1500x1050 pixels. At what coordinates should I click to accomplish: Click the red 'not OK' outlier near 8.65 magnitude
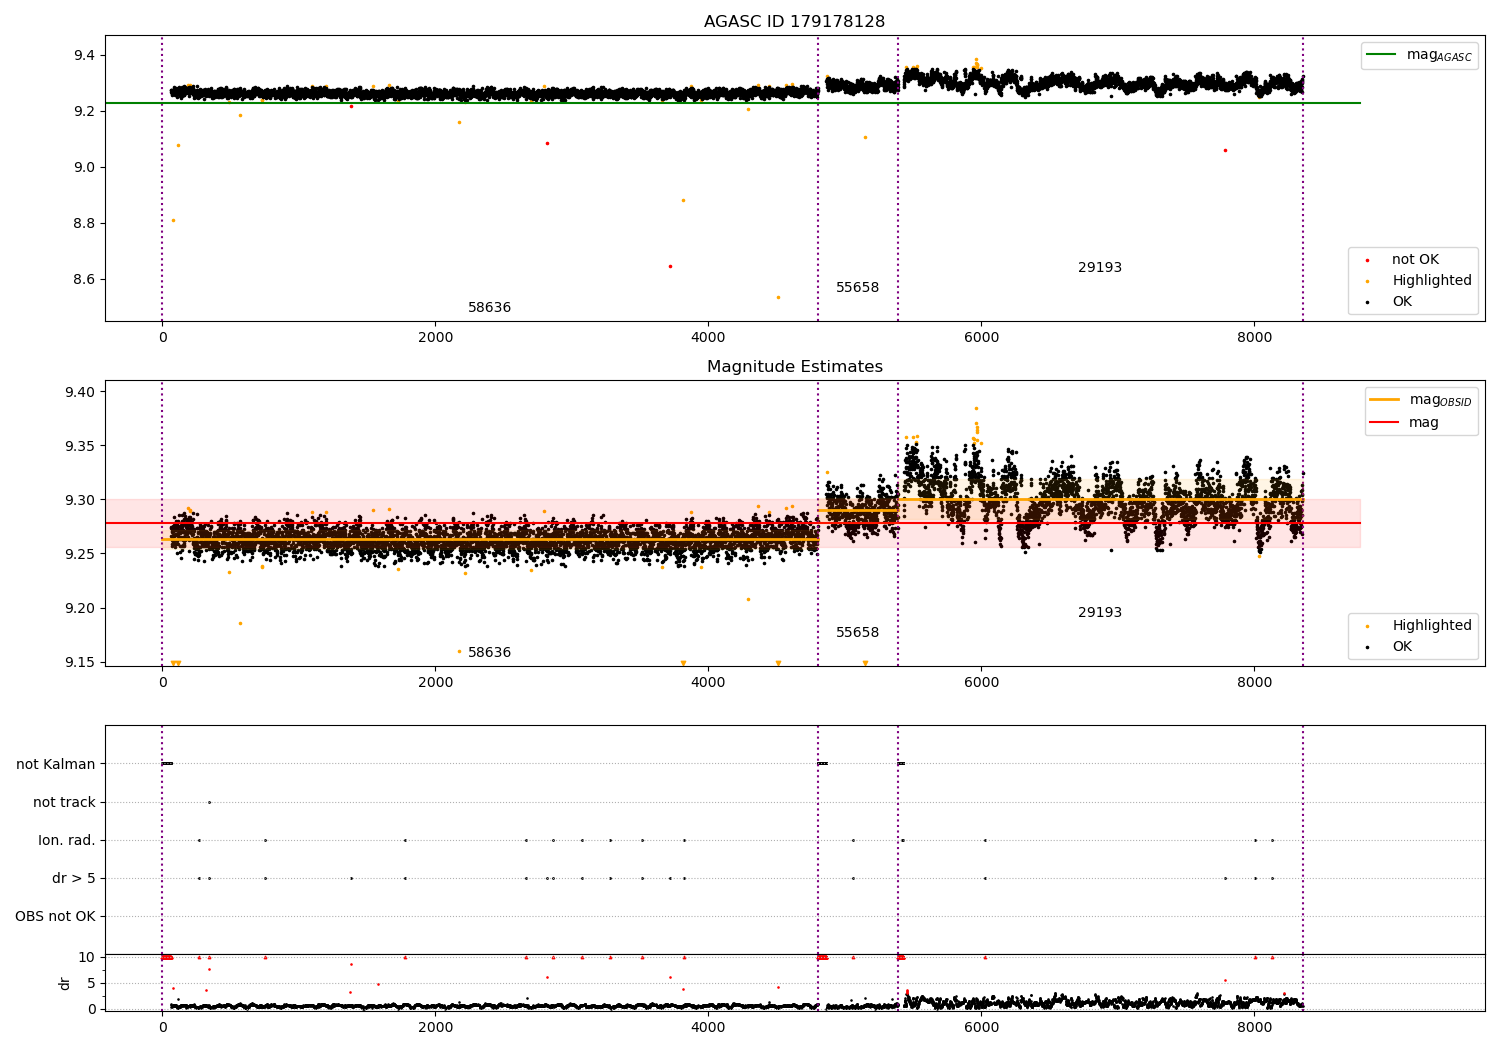pyautogui.click(x=670, y=266)
